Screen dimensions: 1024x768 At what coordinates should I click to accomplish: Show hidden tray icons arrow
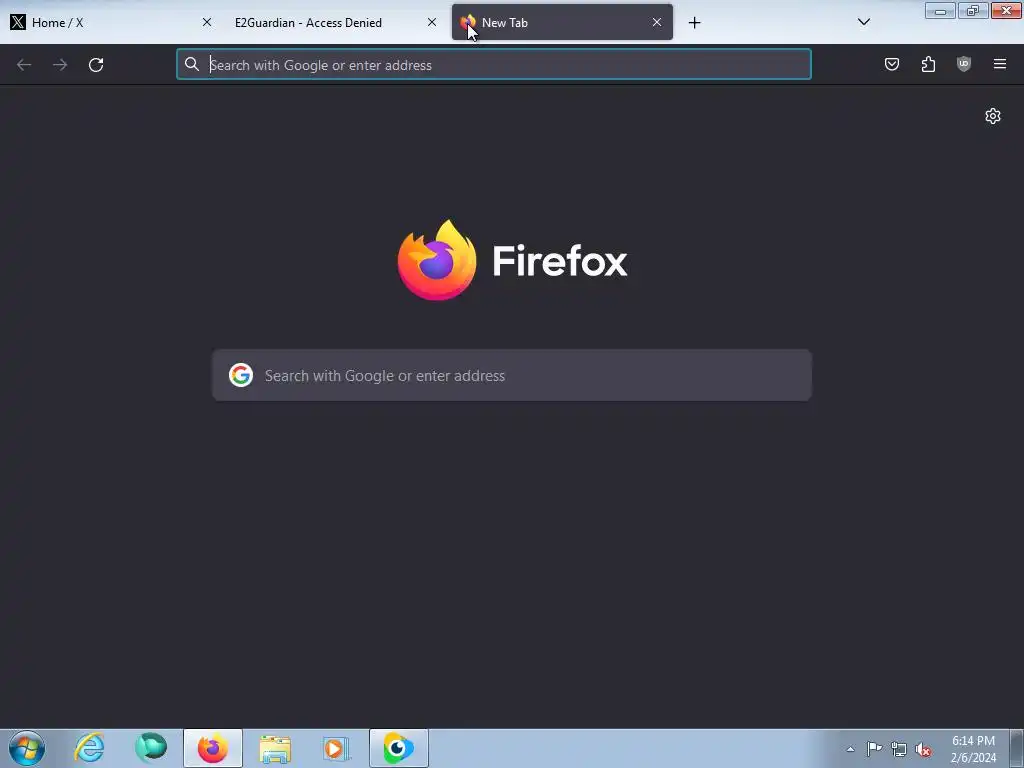[850, 749]
